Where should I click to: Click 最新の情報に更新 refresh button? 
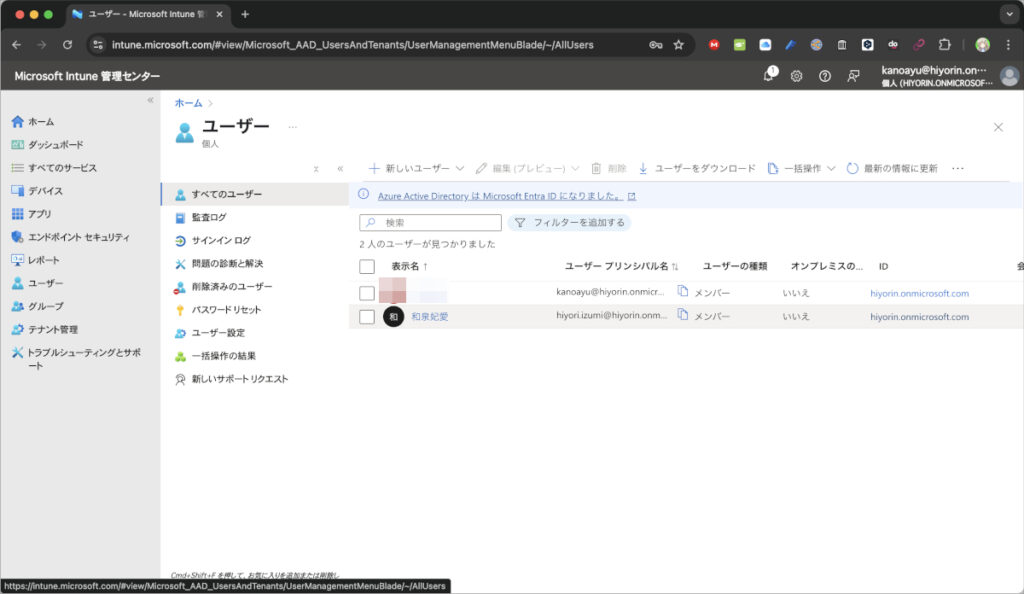click(892, 168)
